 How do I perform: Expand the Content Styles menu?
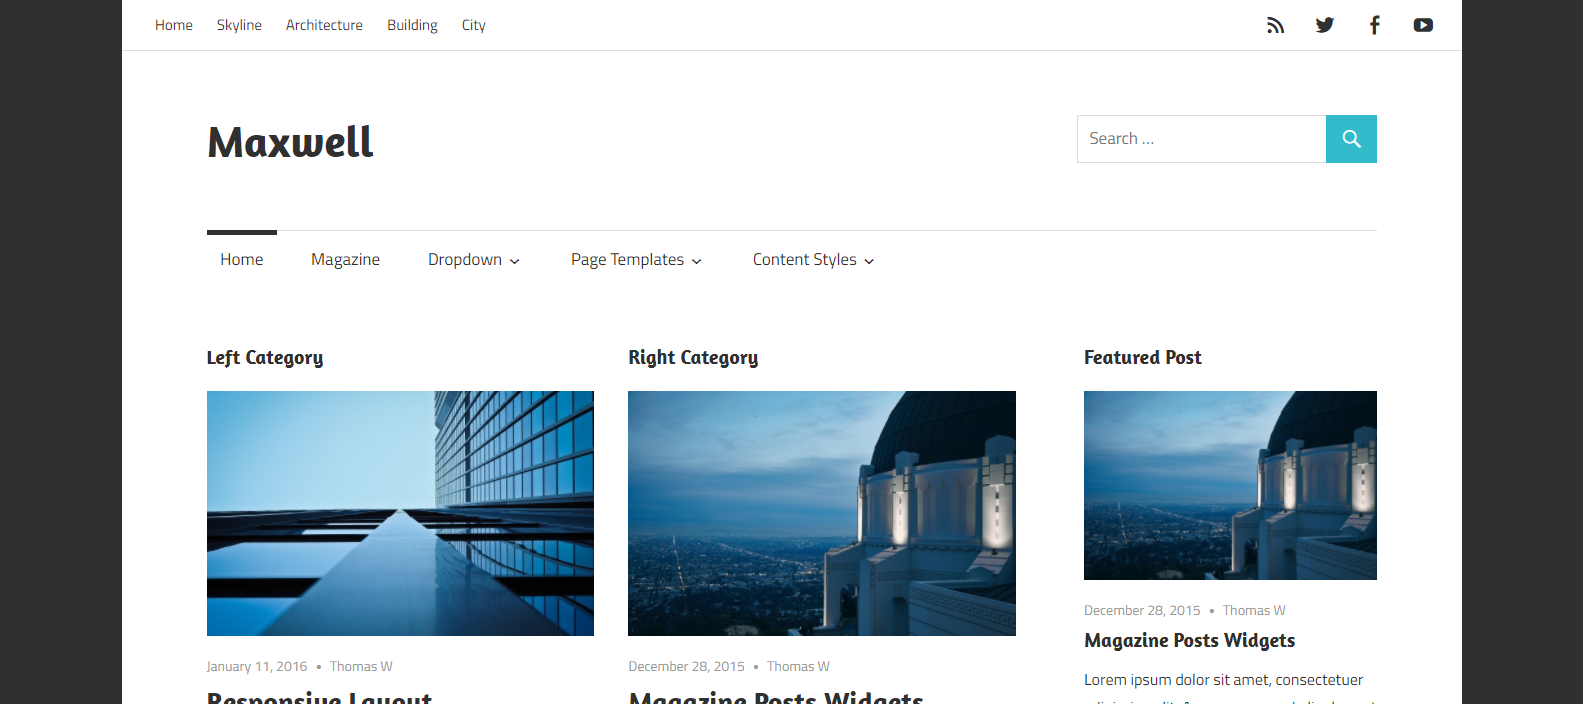813,260
